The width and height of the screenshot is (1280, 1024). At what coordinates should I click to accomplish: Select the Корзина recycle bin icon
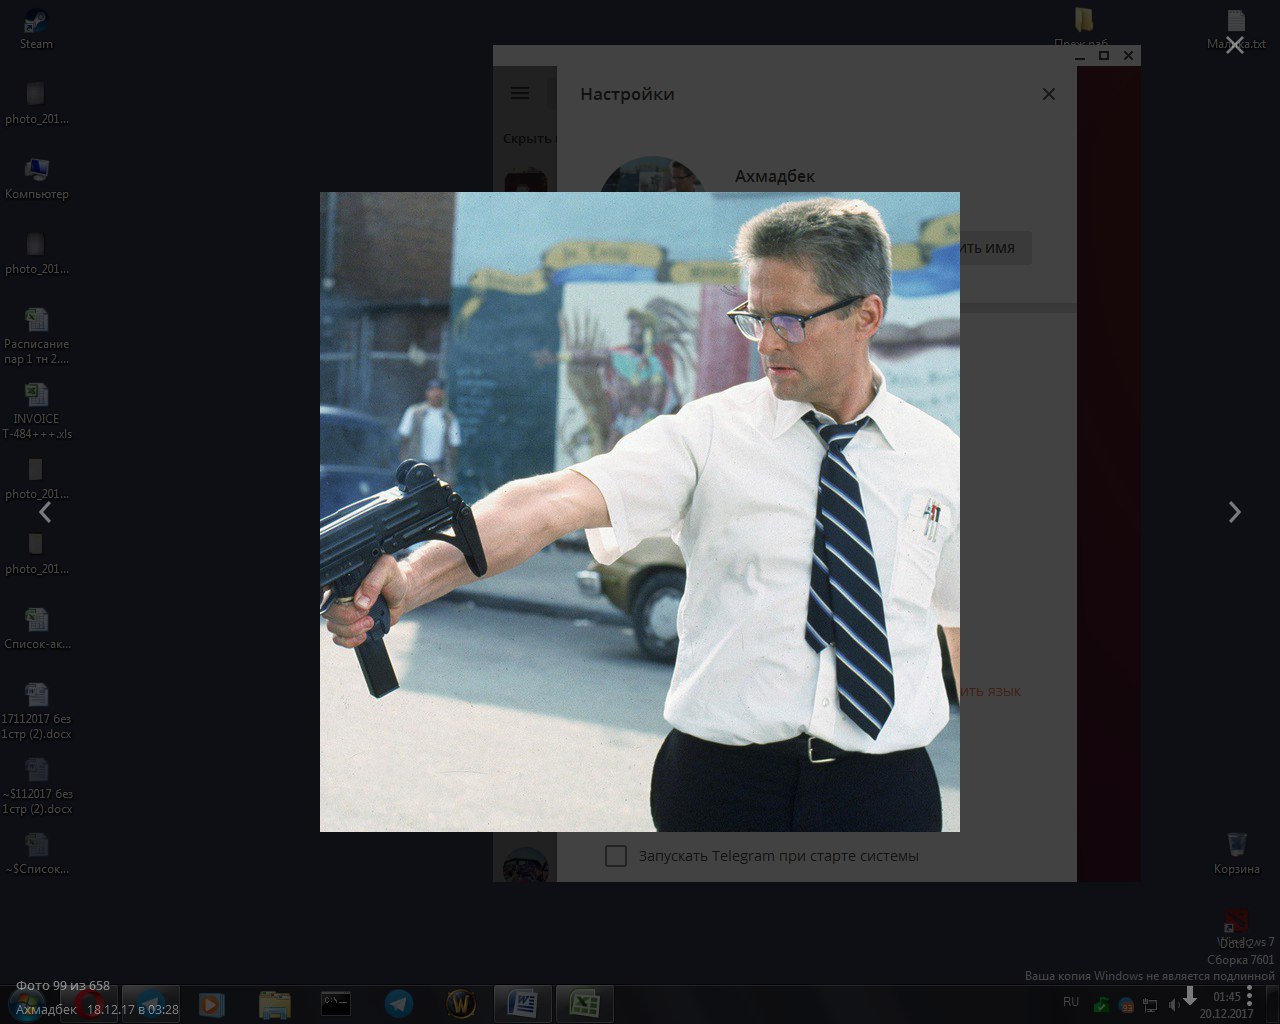1237,853
